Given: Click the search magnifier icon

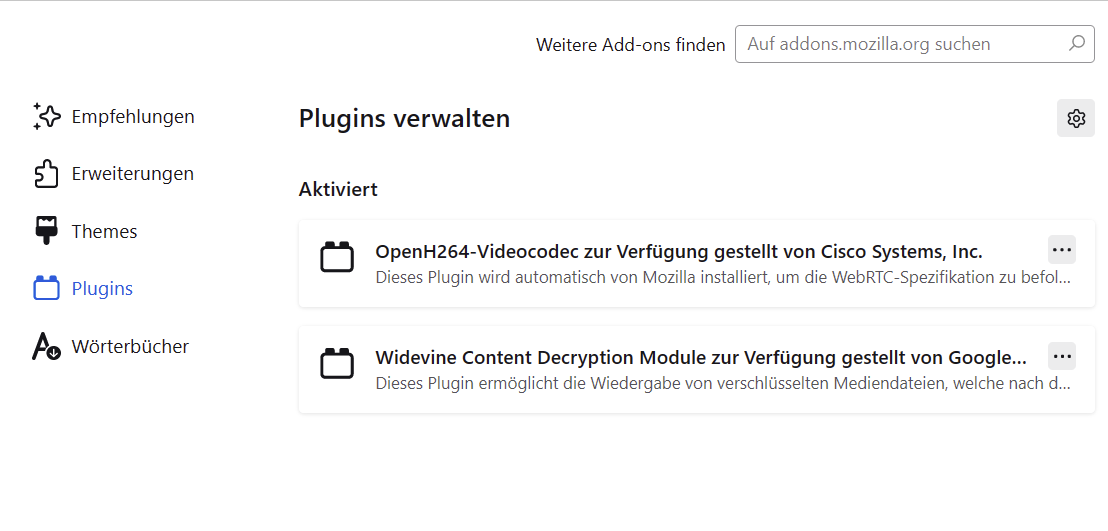Looking at the screenshot, I should [1076, 44].
